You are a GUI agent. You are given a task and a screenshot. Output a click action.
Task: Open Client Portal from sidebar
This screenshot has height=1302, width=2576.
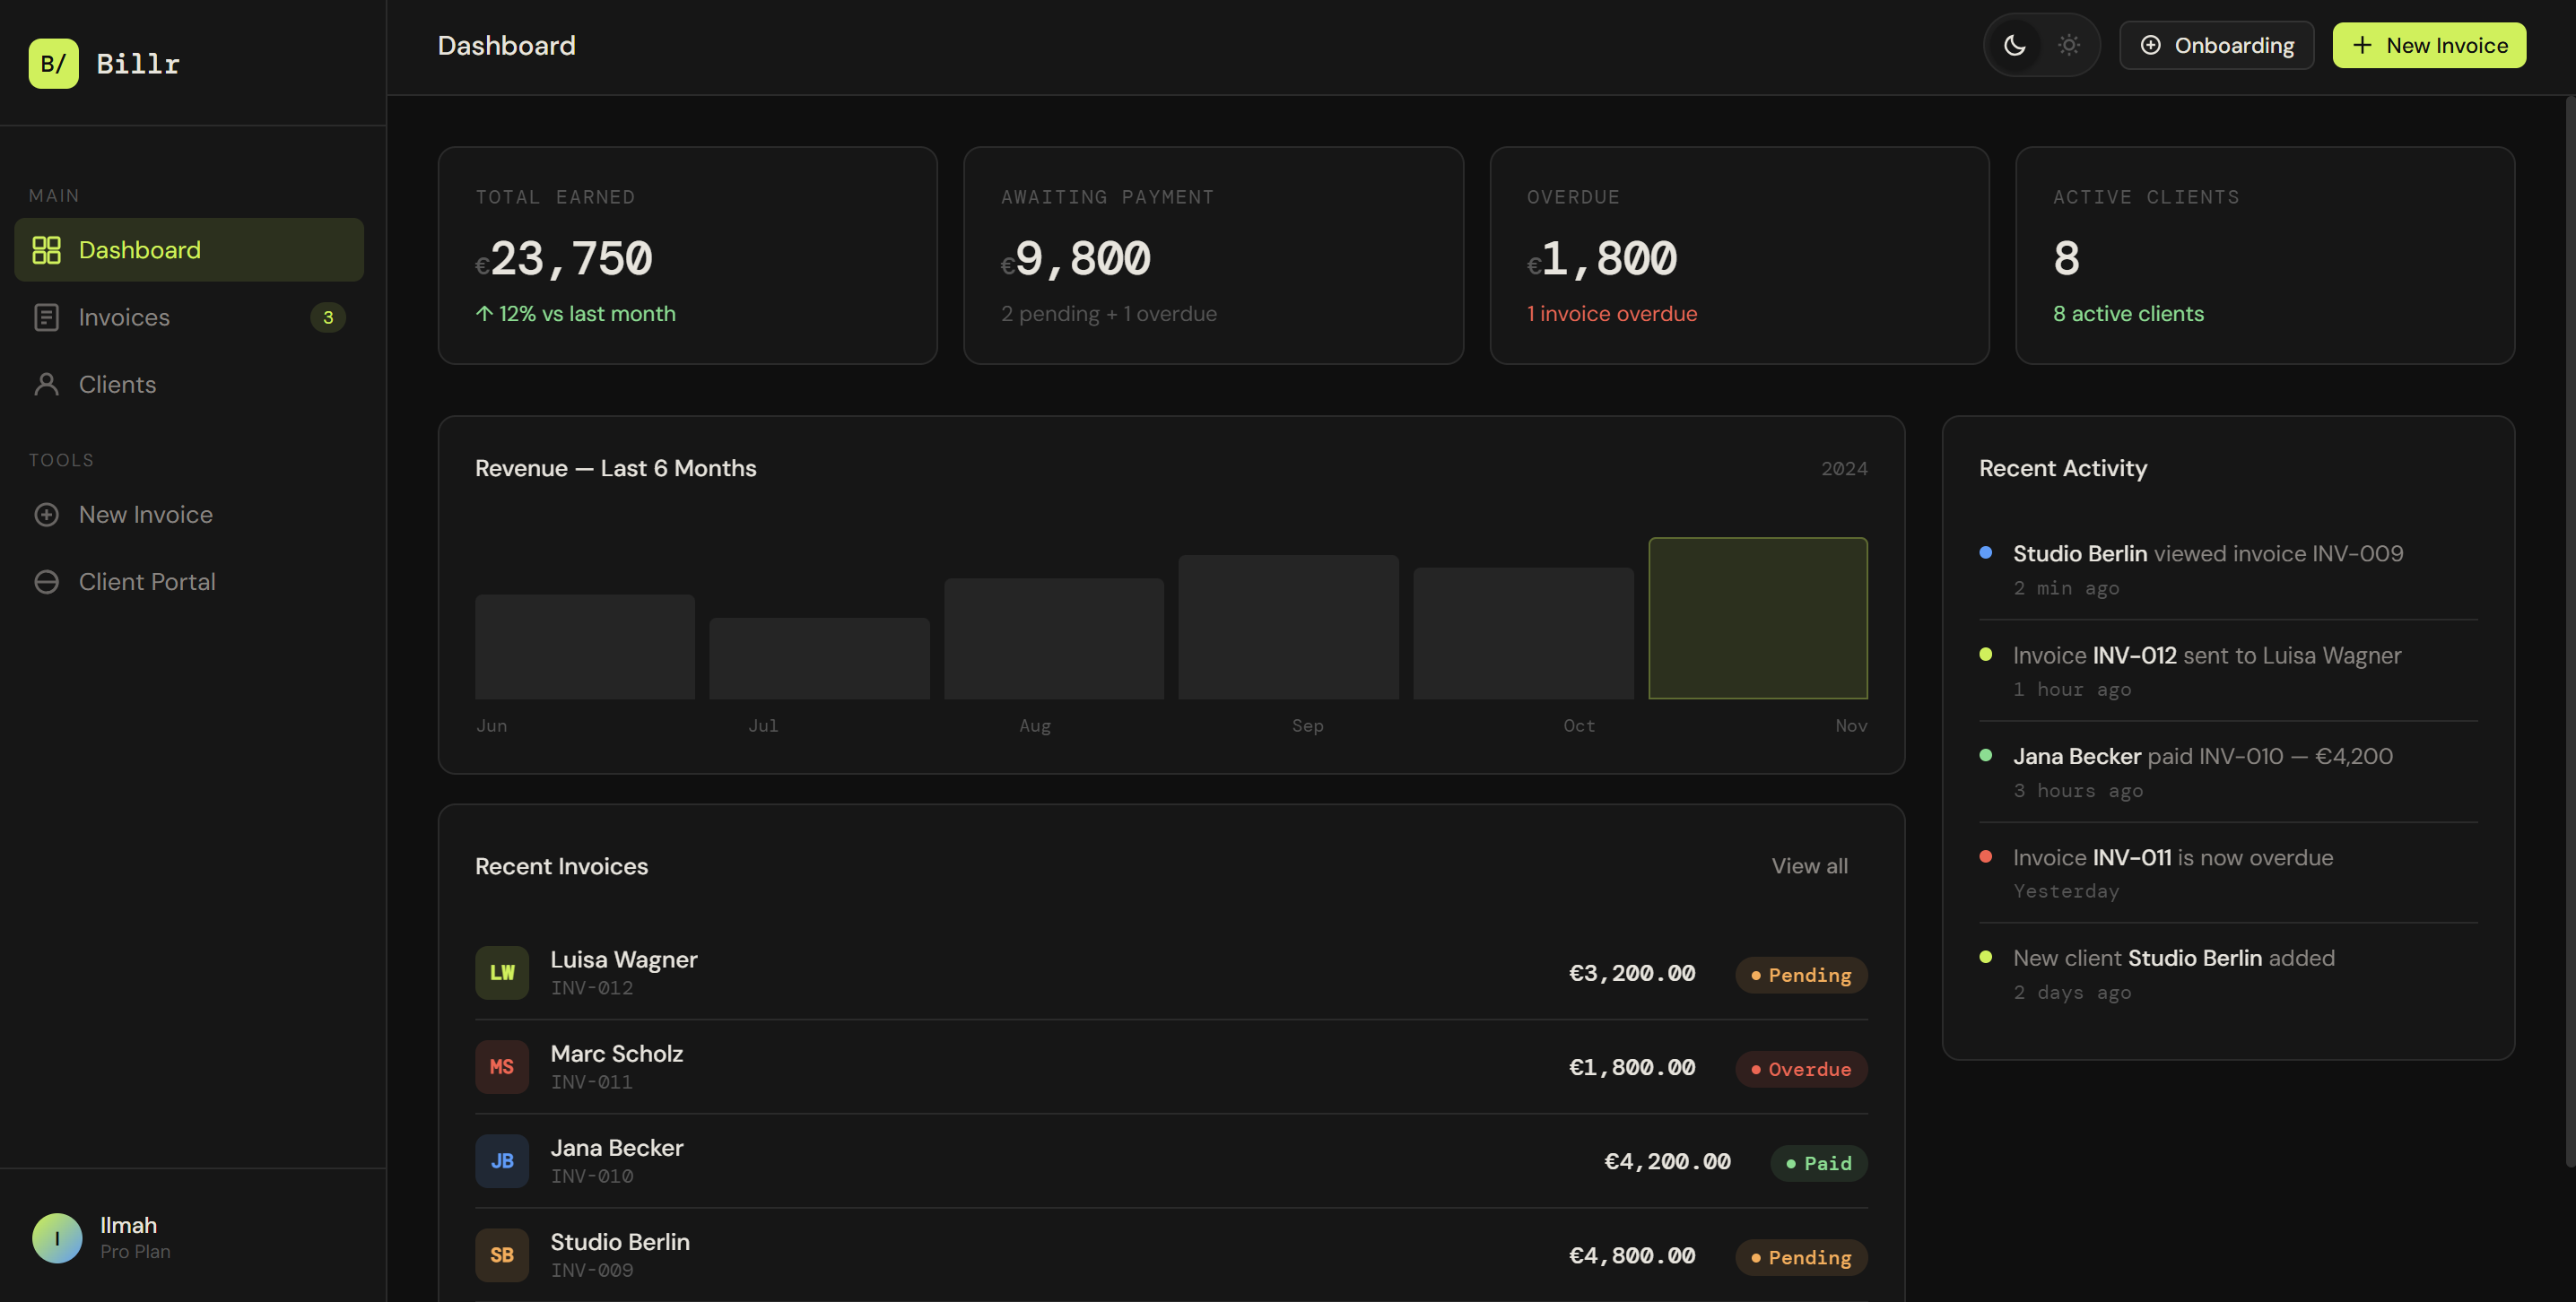[189, 582]
